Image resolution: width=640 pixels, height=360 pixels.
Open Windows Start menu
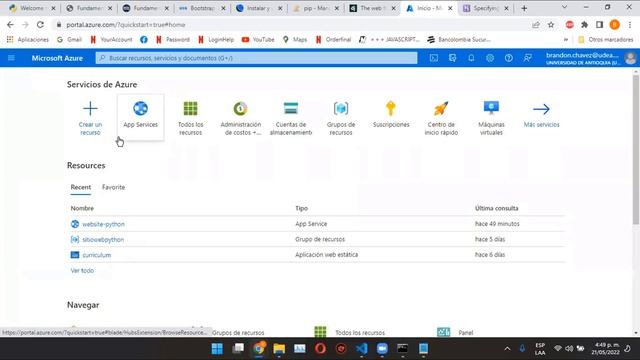click(217, 349)
